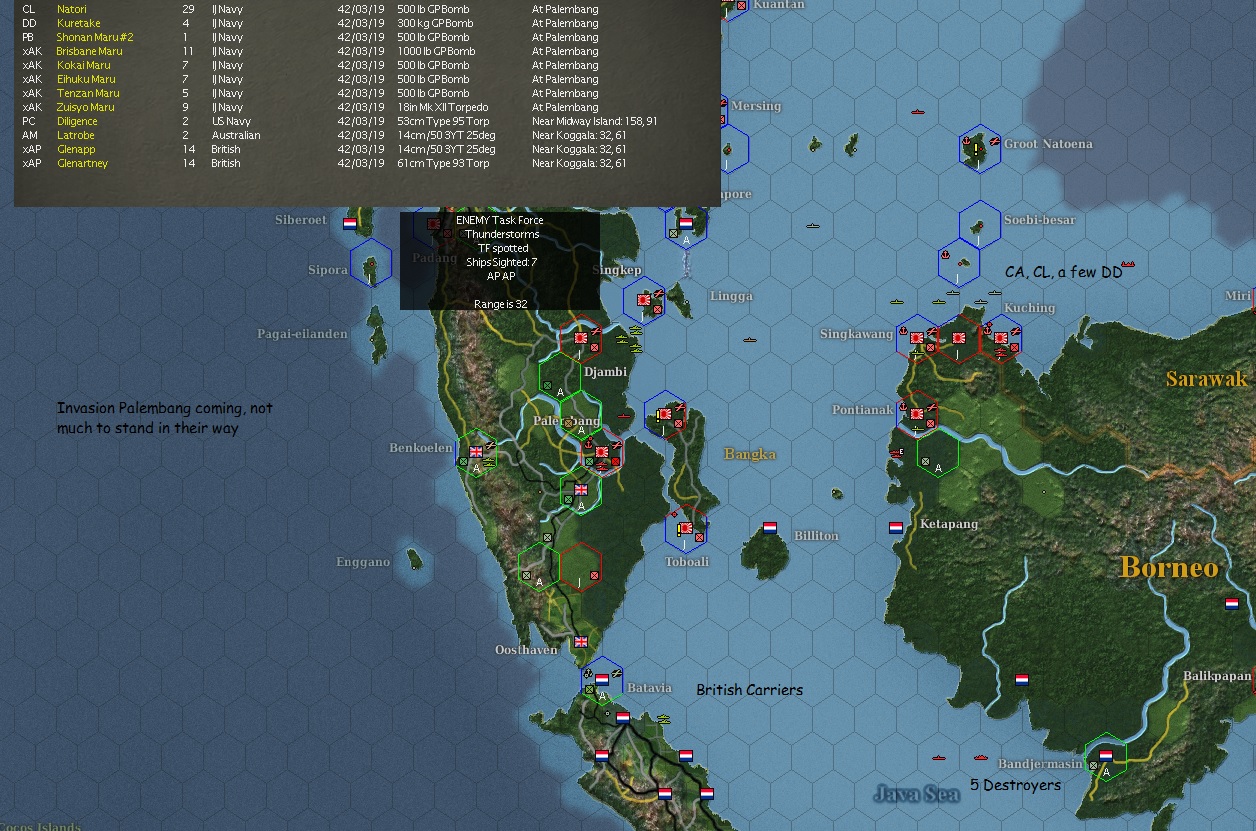Click the 'ENEMY Task Force' tooltip title

point(500,220)
